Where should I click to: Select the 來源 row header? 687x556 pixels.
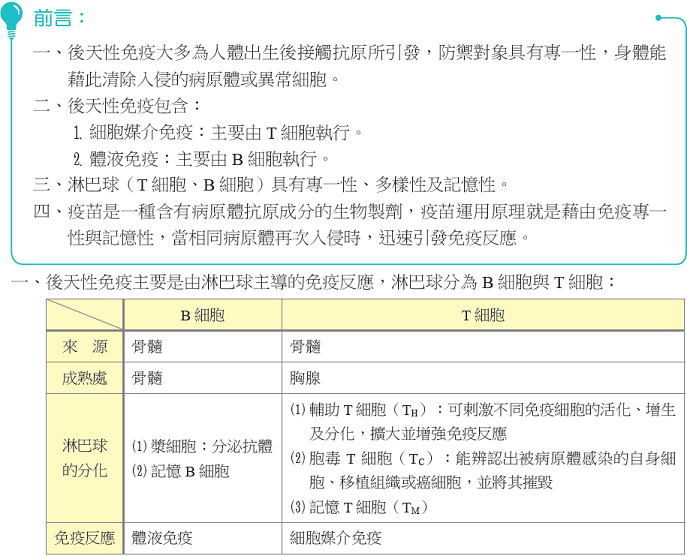click(x=85, y=346)
